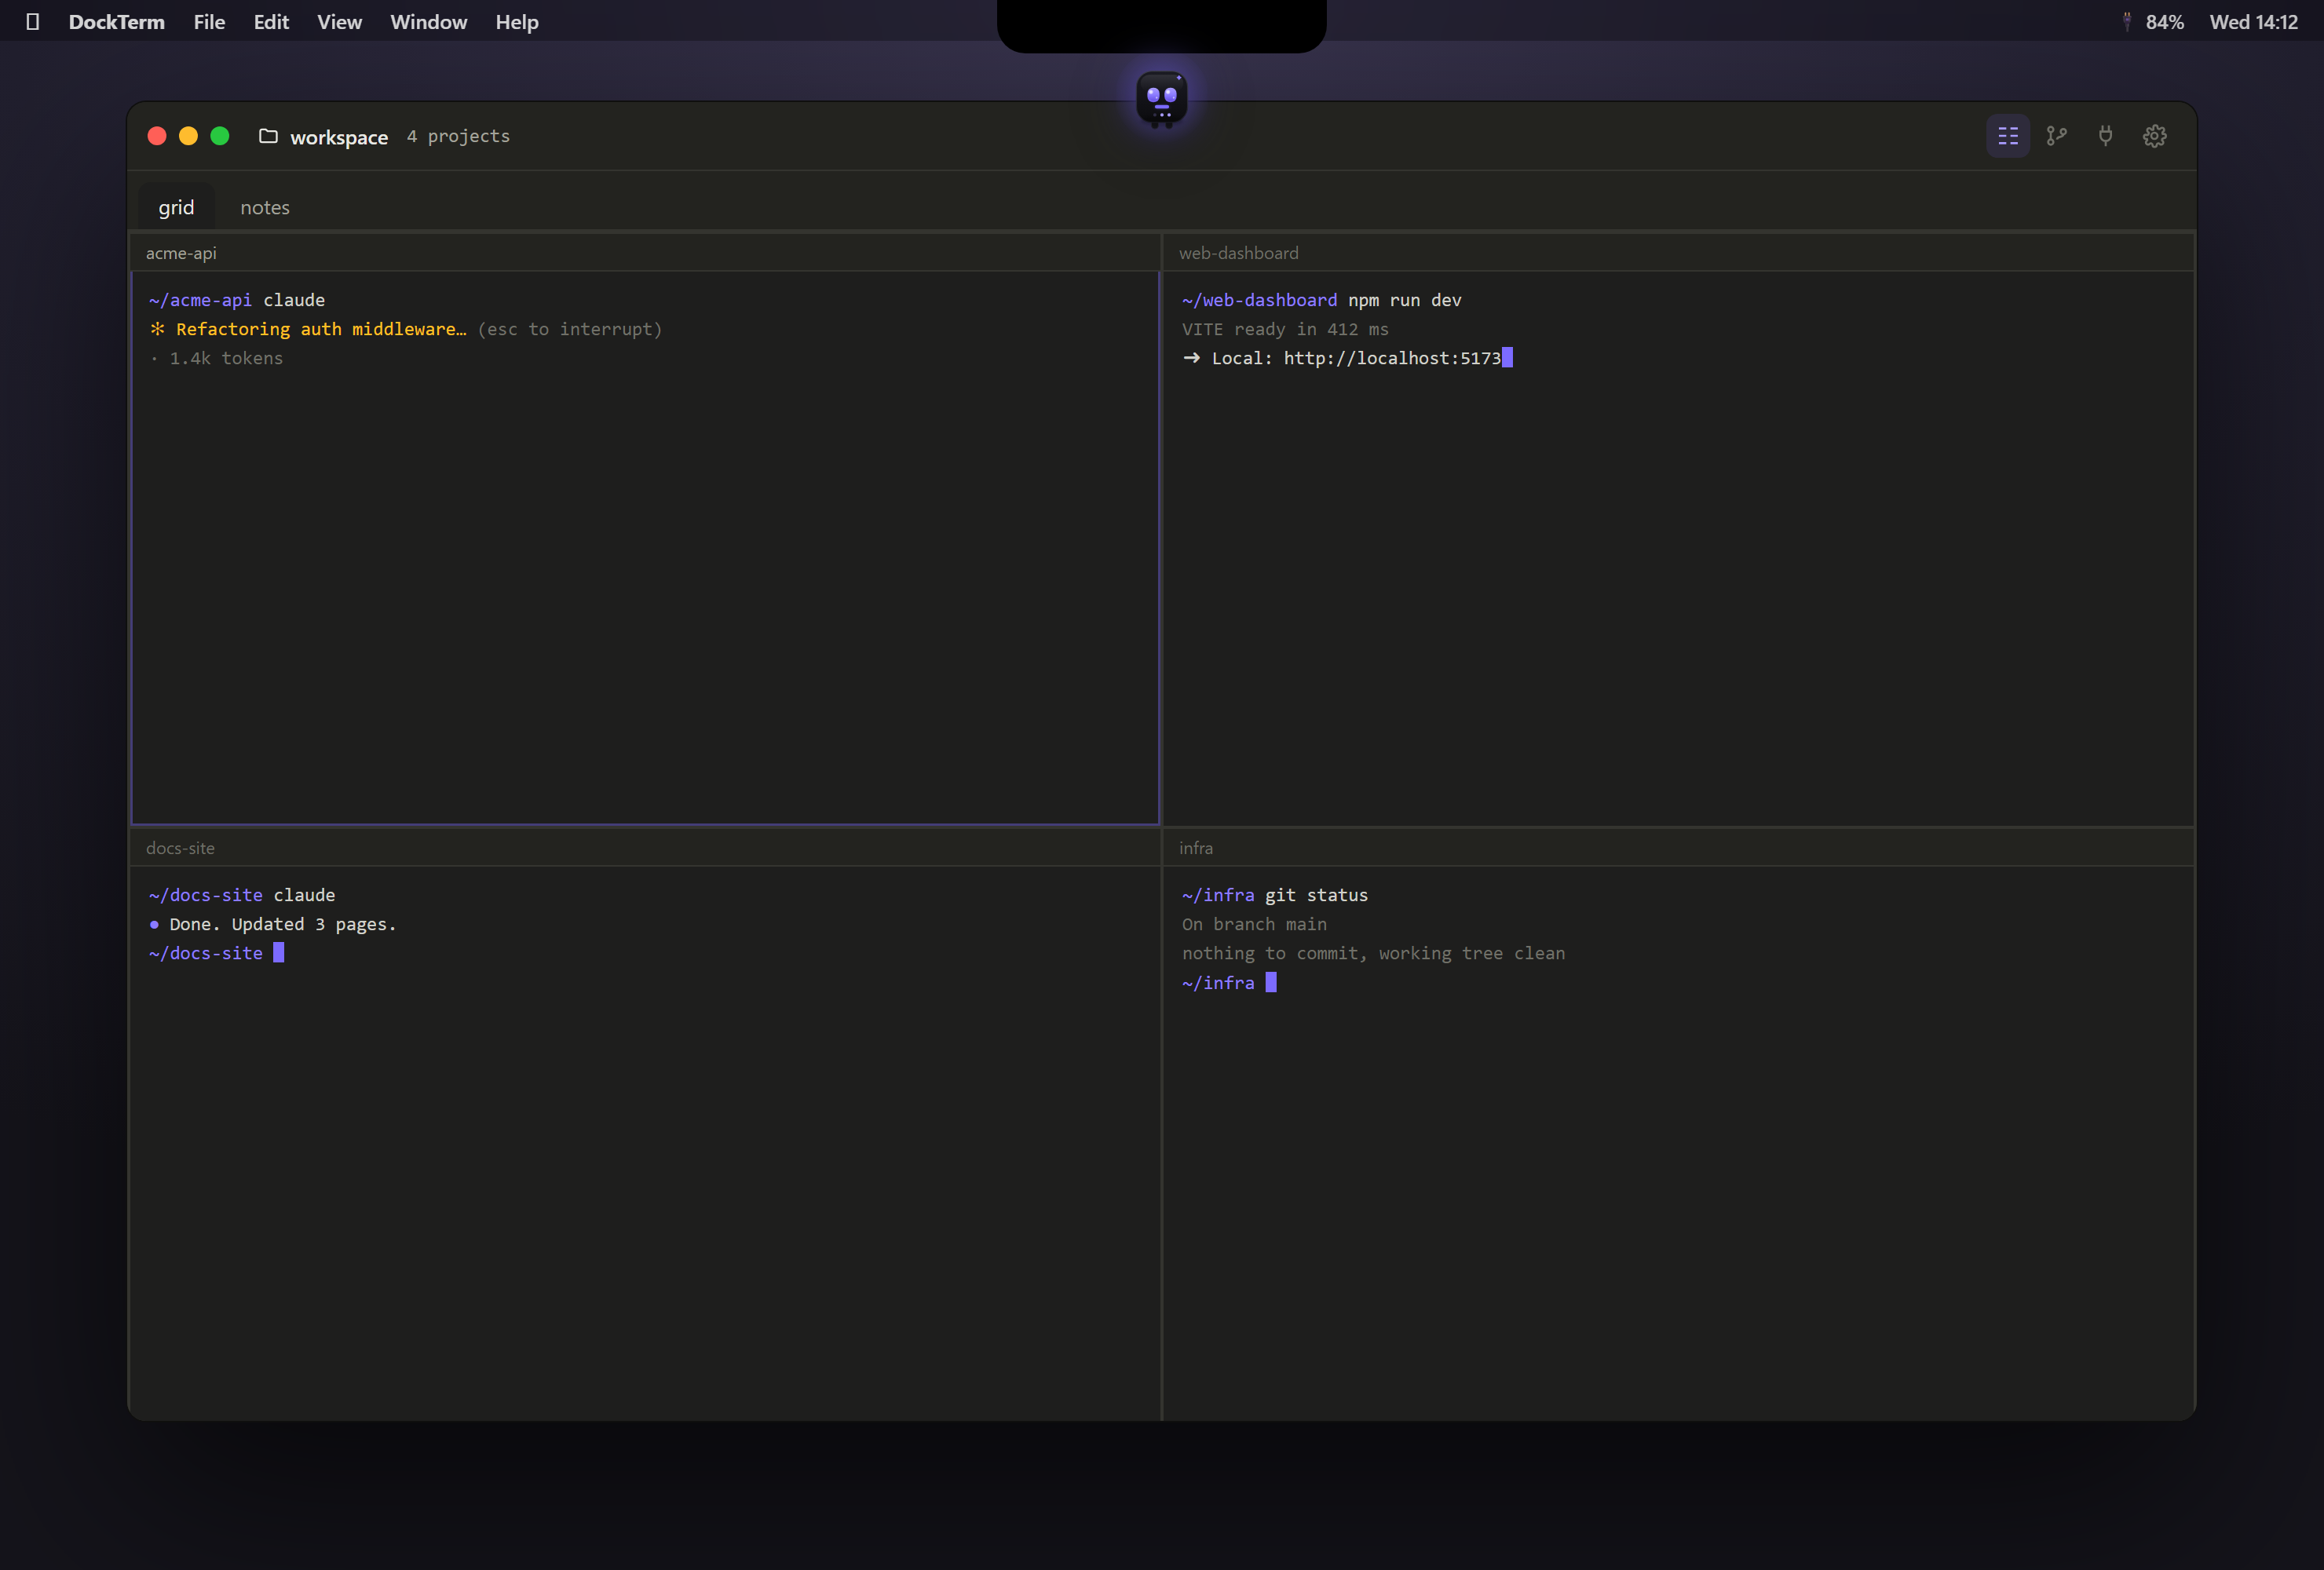Viewport: 2324px width, 1570px height.
Task: Click the '~/acme-api claude' command line
Action: click(x=237, y=300)
